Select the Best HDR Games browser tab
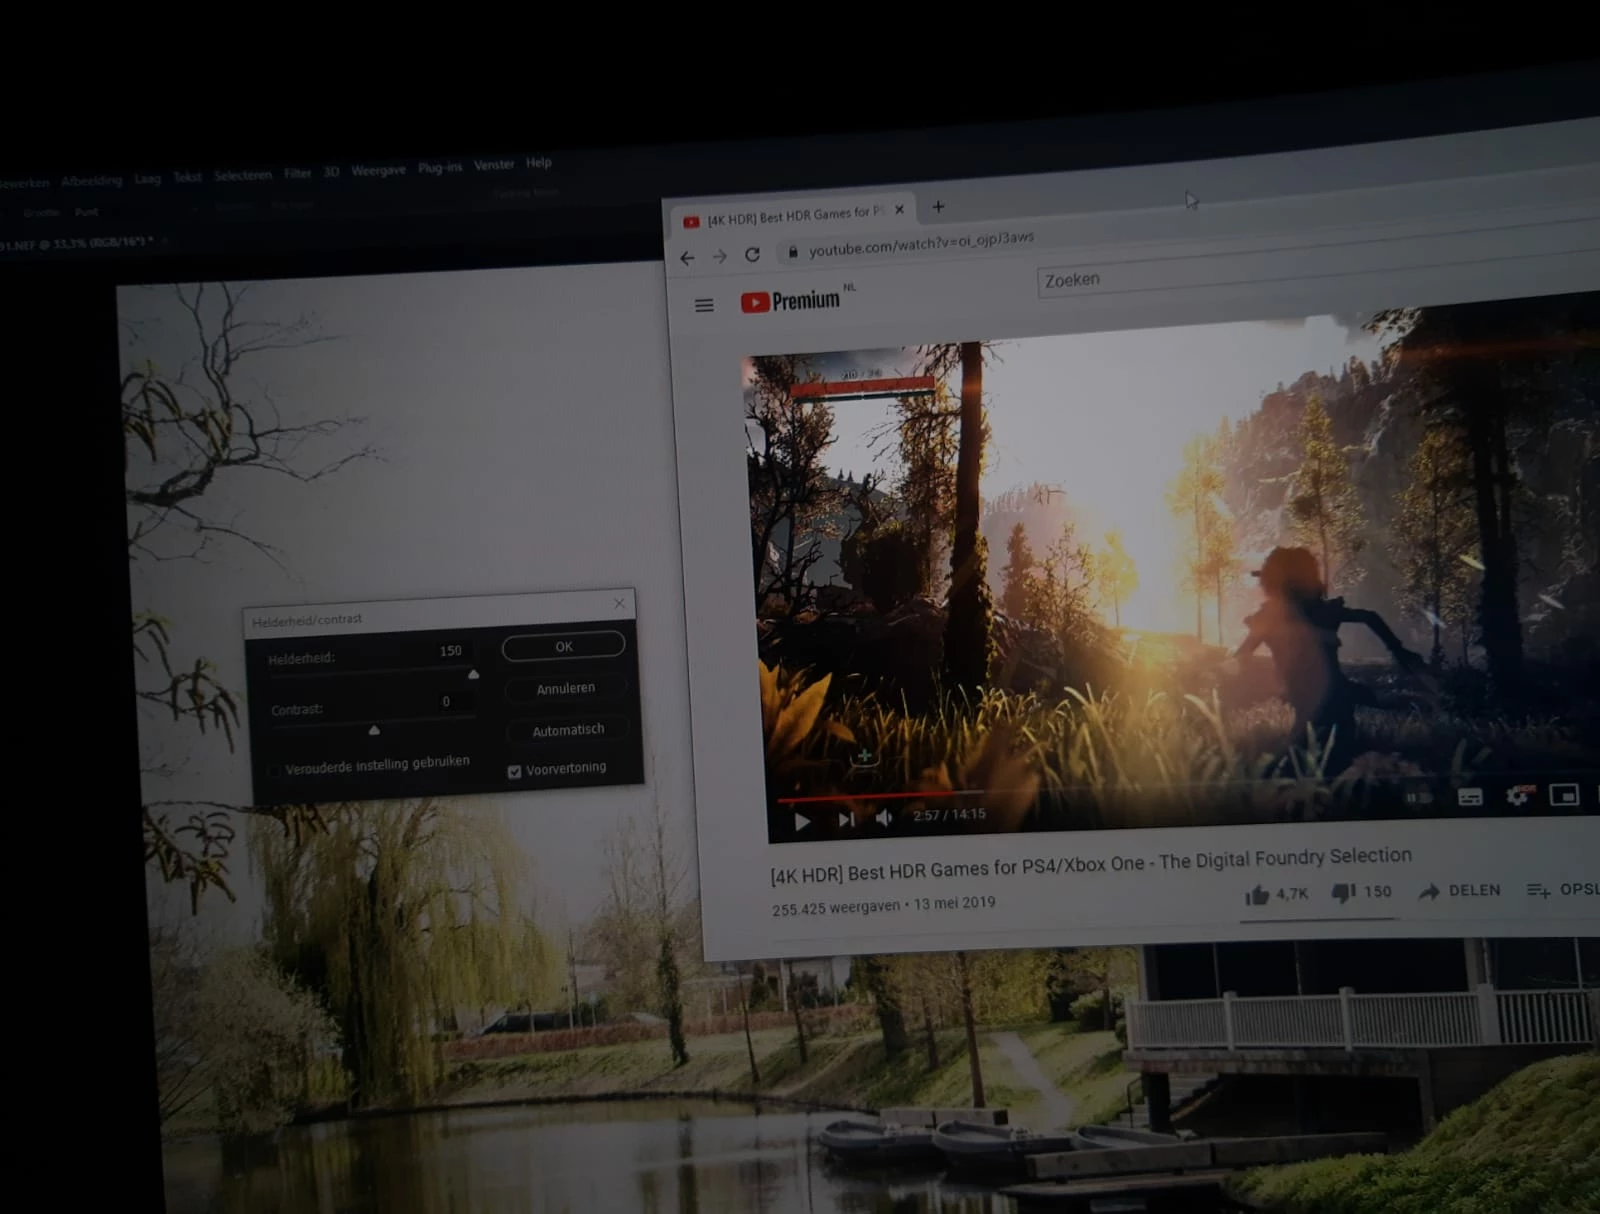This screenshot has width=1600, height=1214. point(794,216)
